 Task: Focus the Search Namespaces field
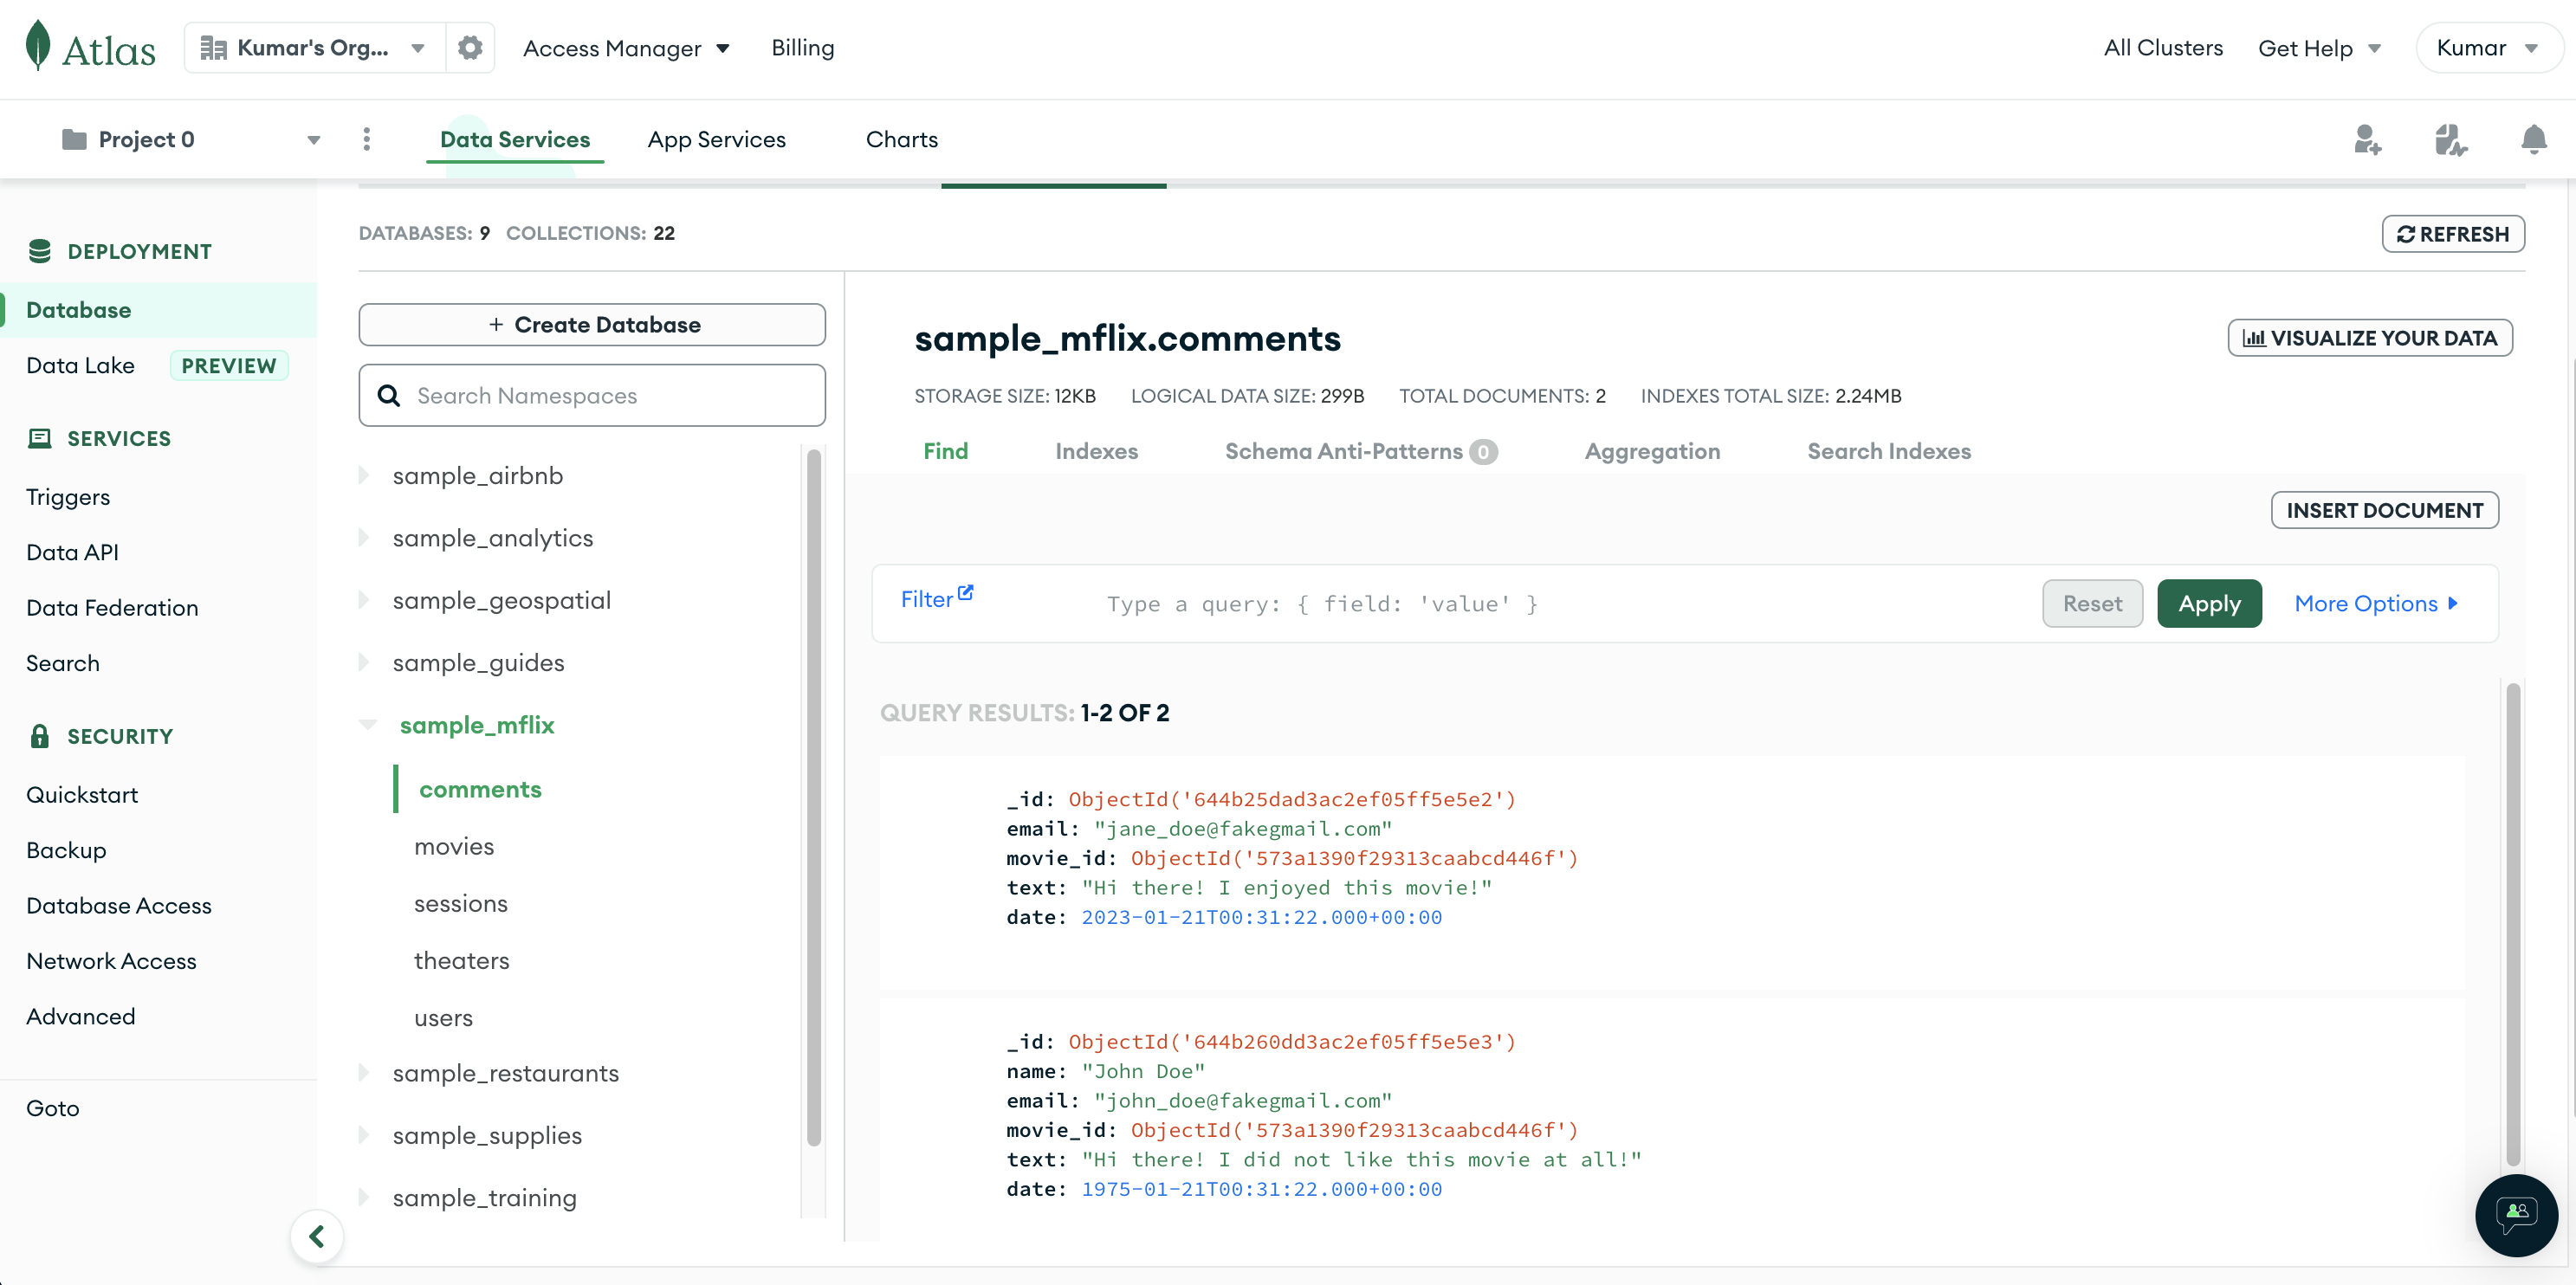(x=592, y=395)
